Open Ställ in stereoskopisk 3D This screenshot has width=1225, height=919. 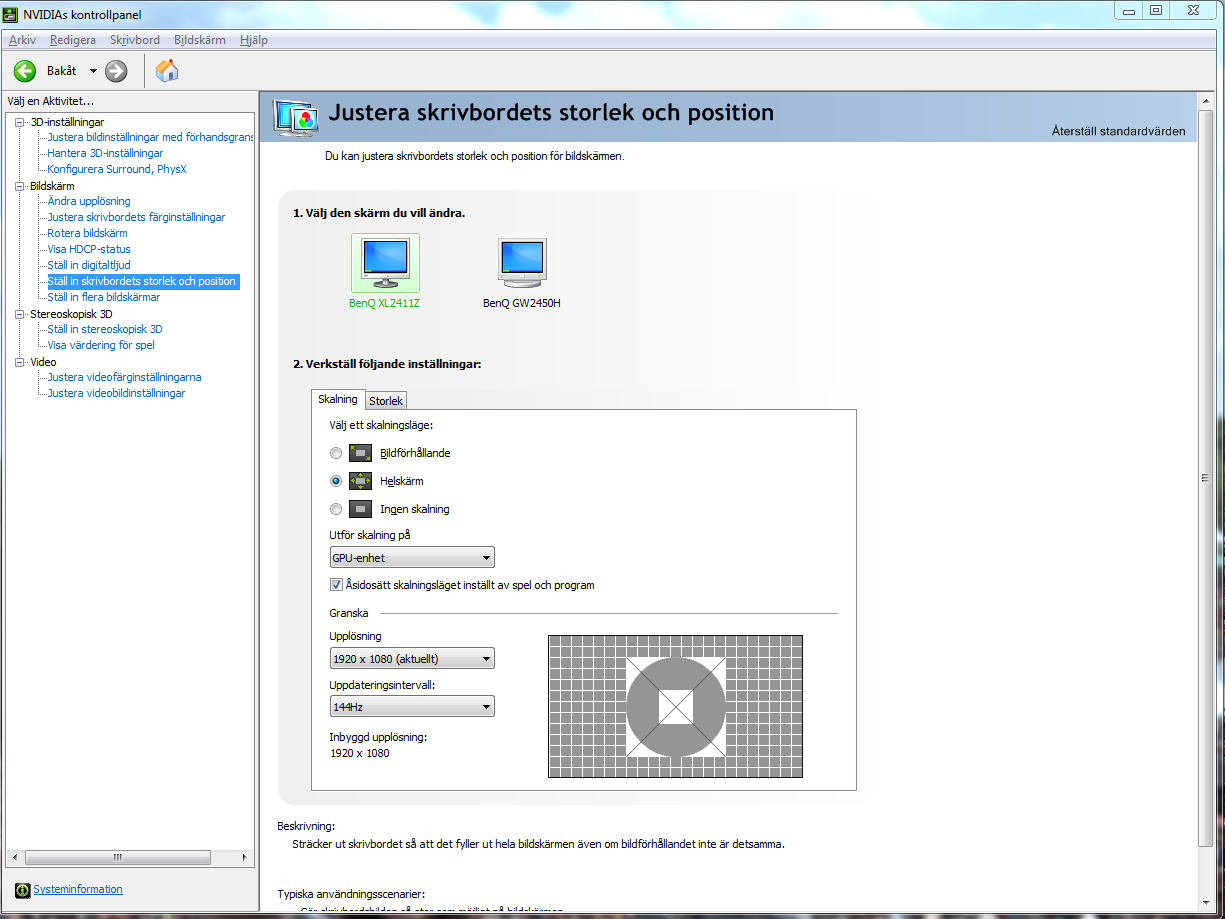point(105,329)
